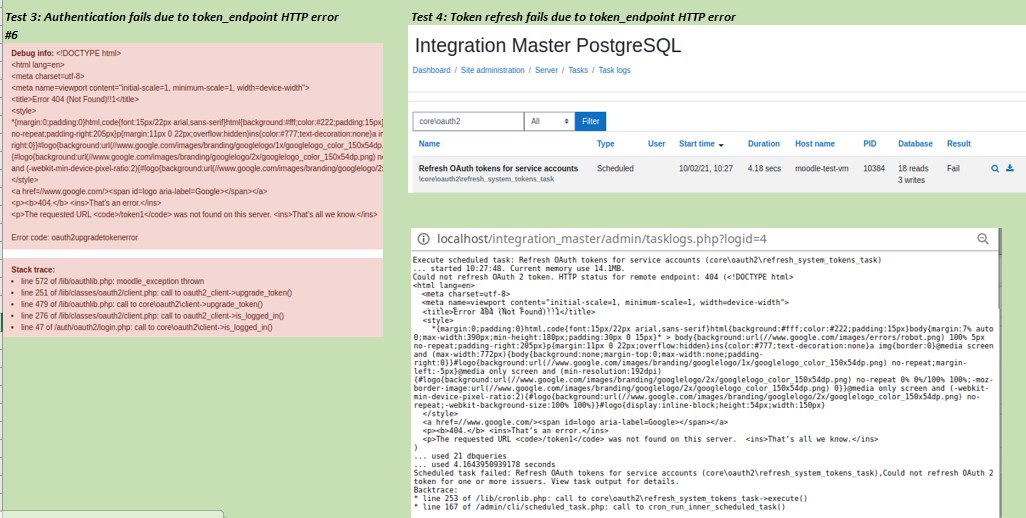Click the zoom magnifier icon in the address bar
The width and height of the screenshot is (1026, 518).
click(982, 239)
